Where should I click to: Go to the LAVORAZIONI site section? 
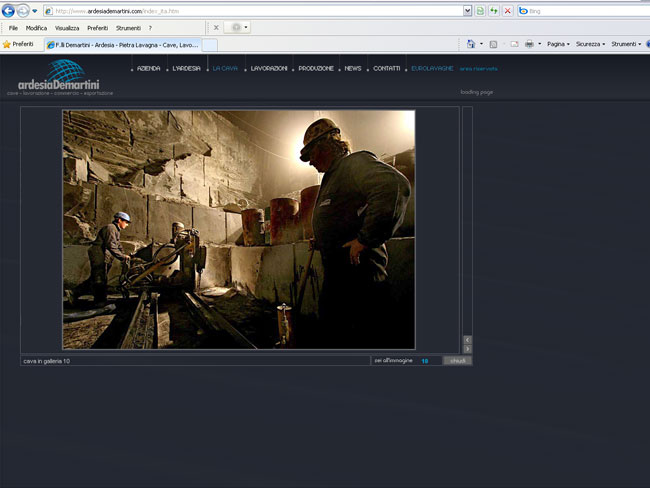(x=269, y=68)
